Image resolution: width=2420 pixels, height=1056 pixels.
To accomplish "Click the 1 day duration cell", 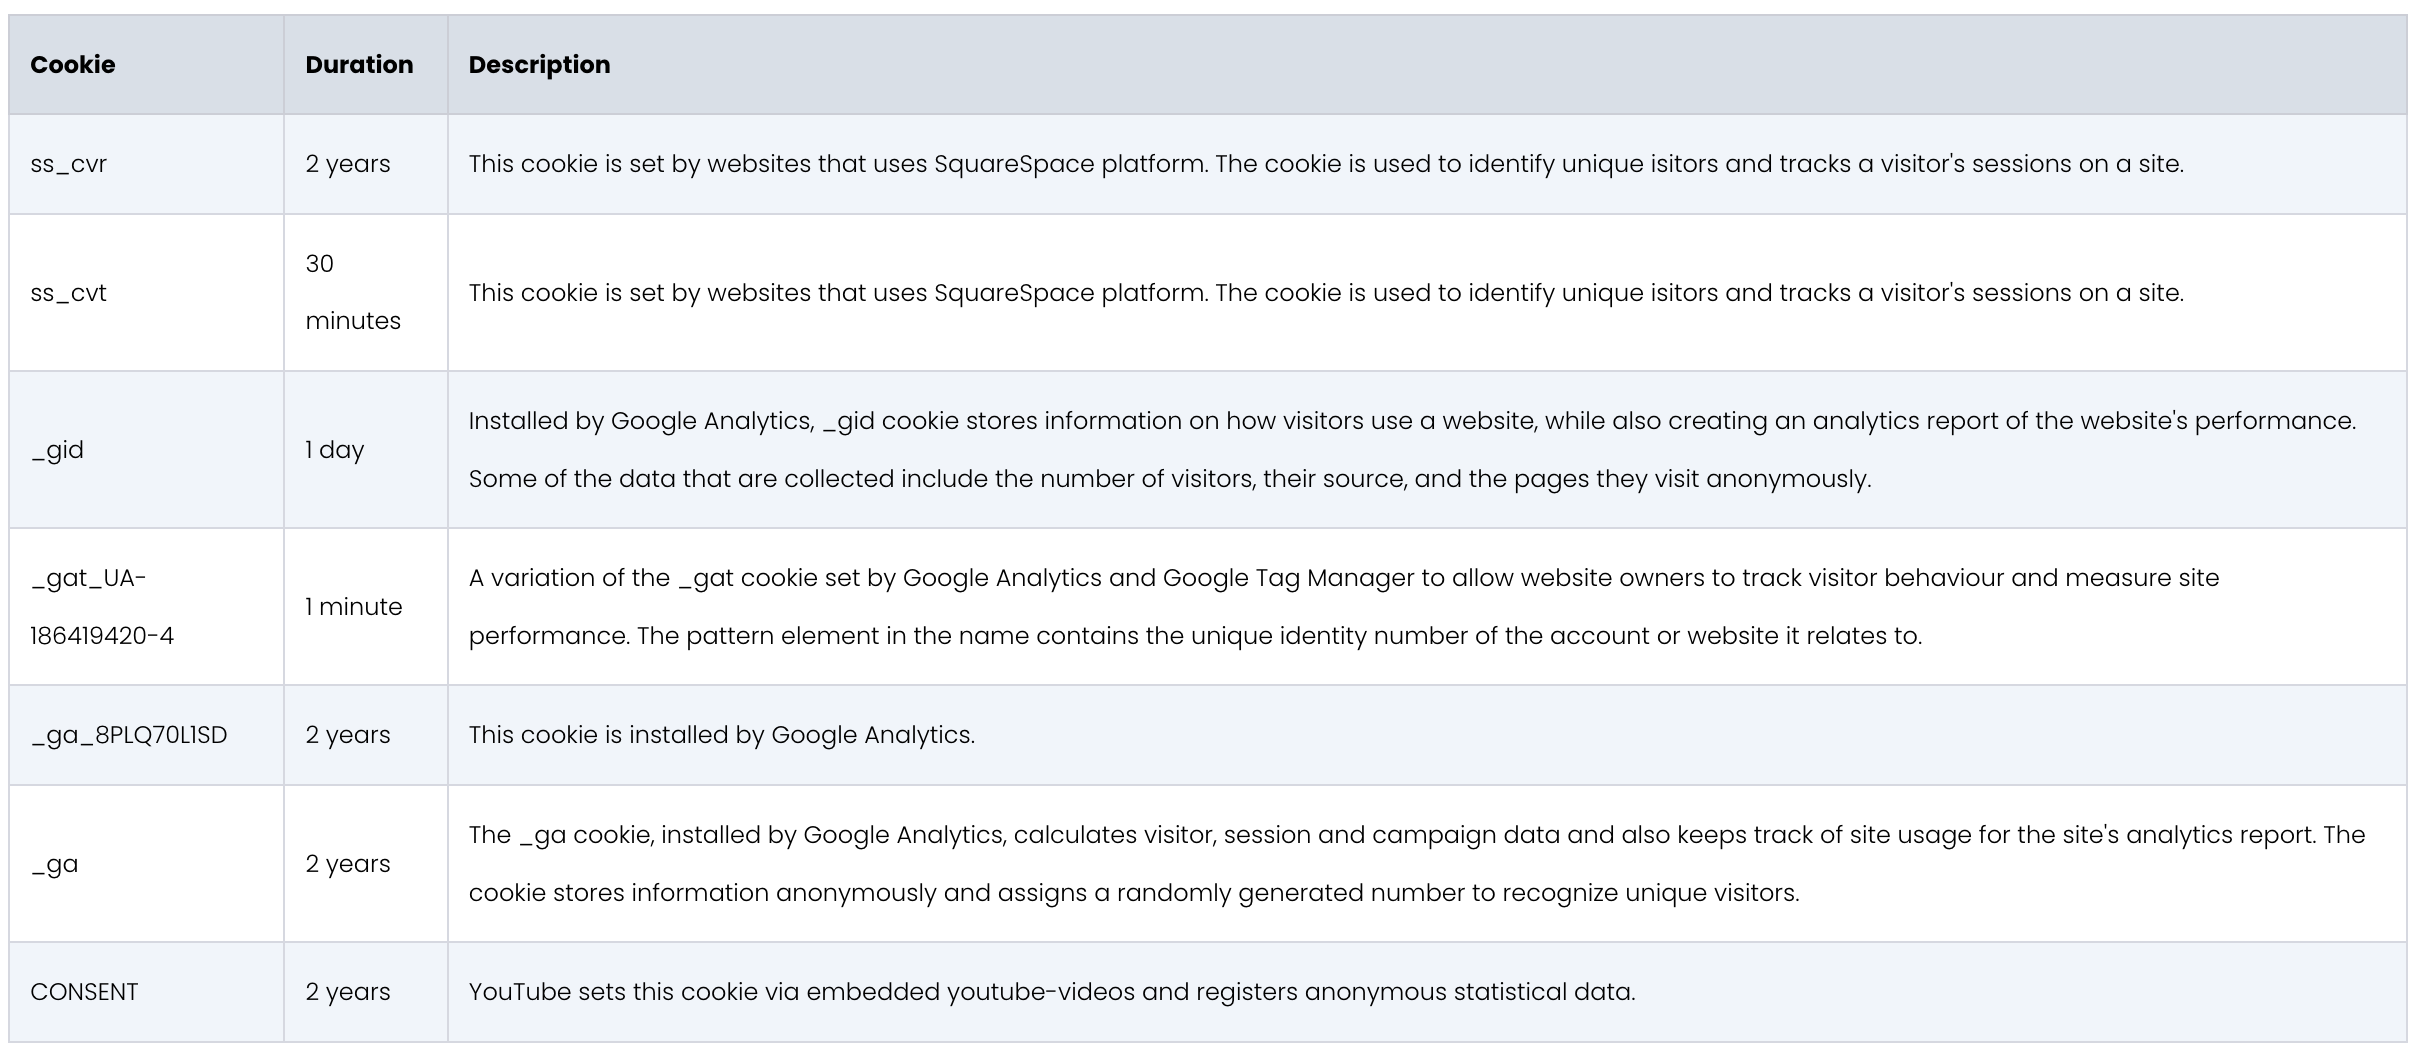I will pos(335,450).
